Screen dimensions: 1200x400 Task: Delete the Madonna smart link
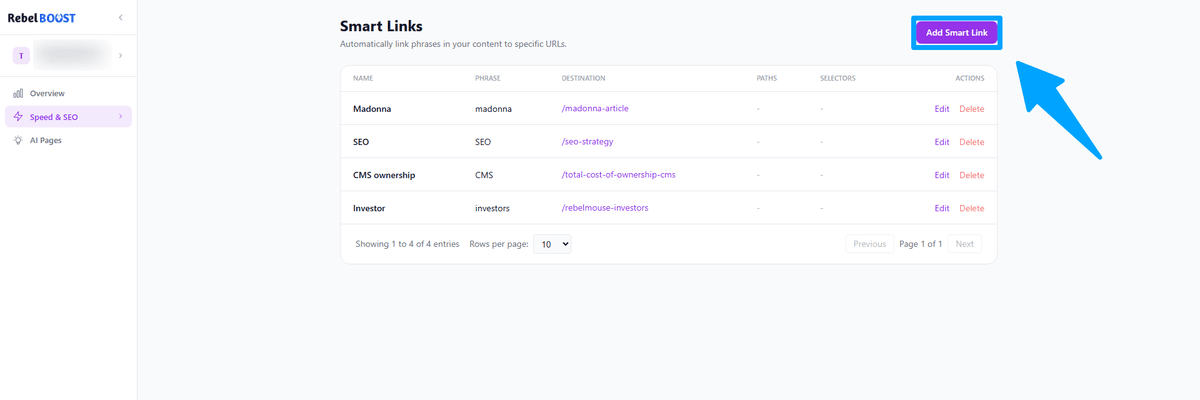972,108
